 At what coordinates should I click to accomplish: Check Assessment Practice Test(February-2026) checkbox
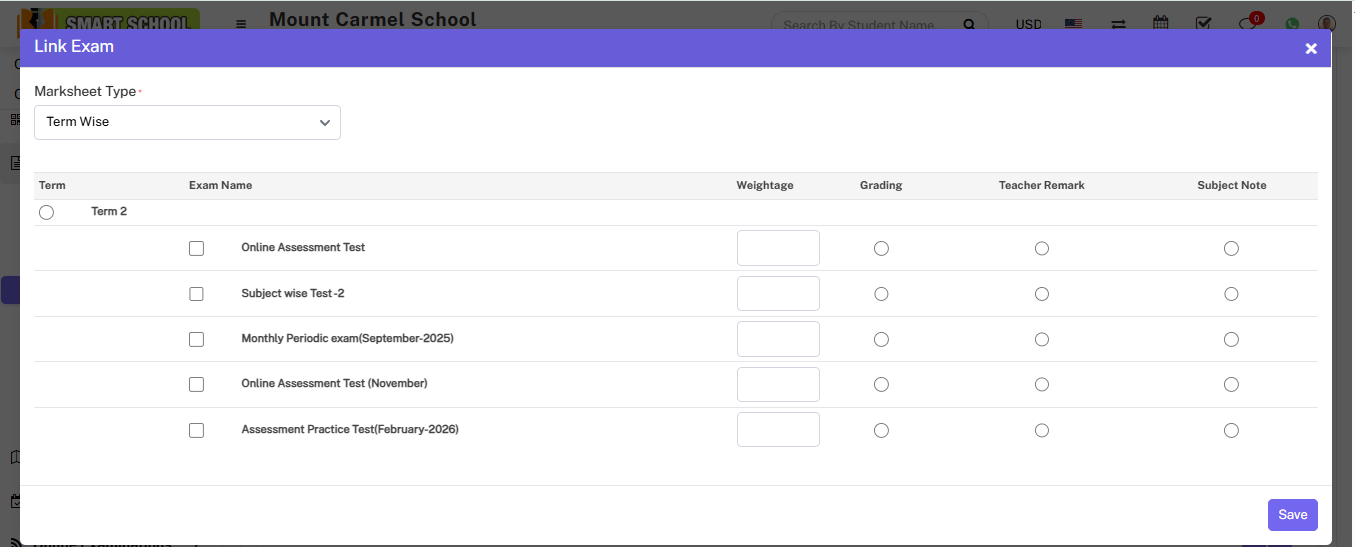[196, 430]
